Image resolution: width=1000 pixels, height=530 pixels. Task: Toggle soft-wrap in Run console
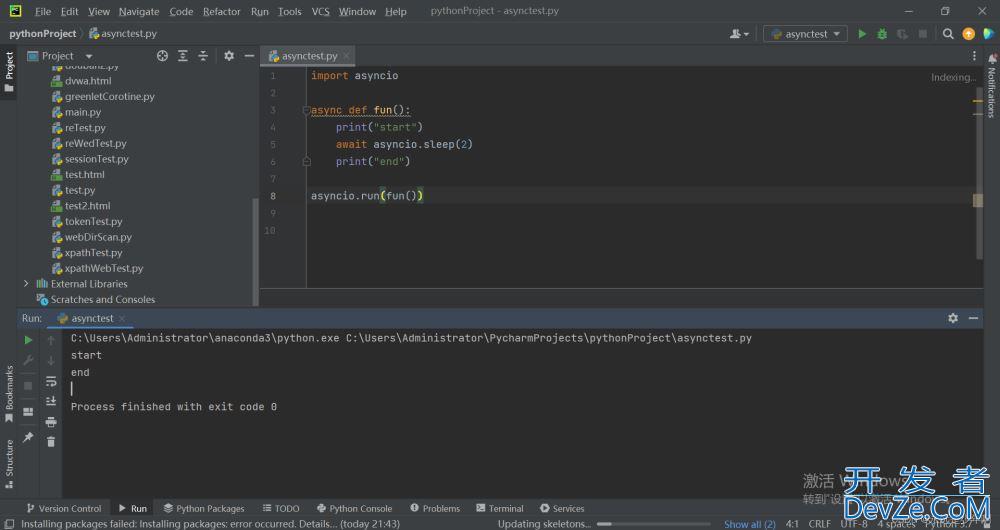click(x=51, y=381)
